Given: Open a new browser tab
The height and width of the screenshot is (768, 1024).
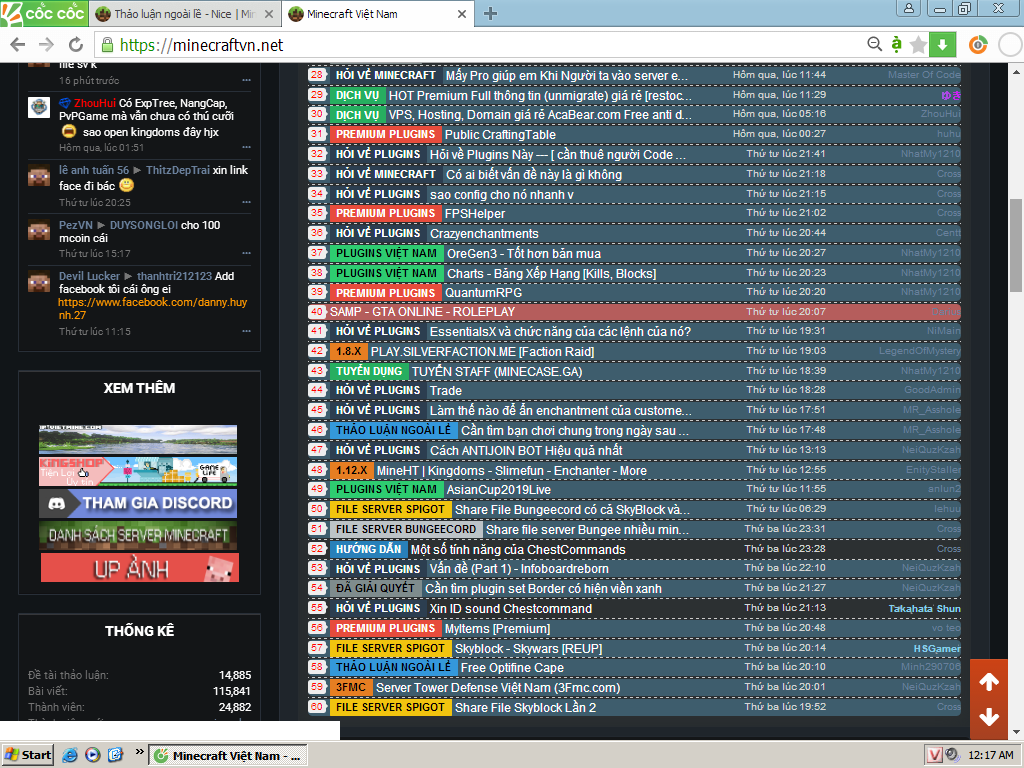Looking at the screenshot, I should click(490, 13).
